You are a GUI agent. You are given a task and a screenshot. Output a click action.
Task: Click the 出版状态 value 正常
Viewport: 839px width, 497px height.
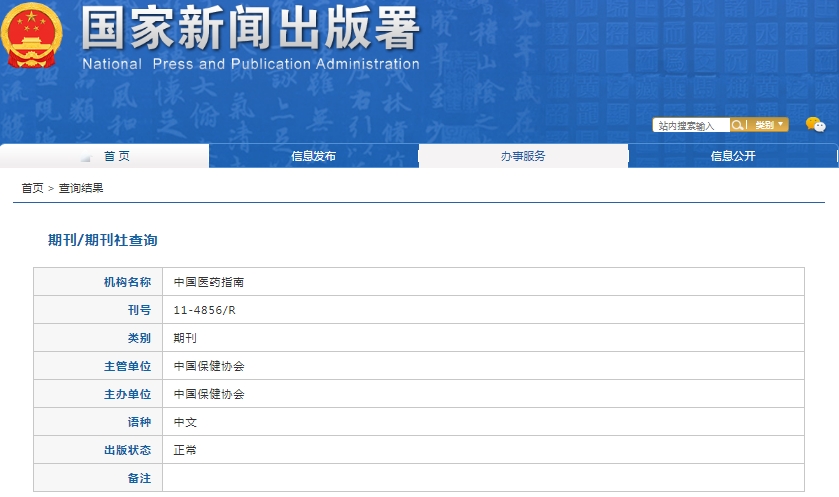(x=185, y=450)
